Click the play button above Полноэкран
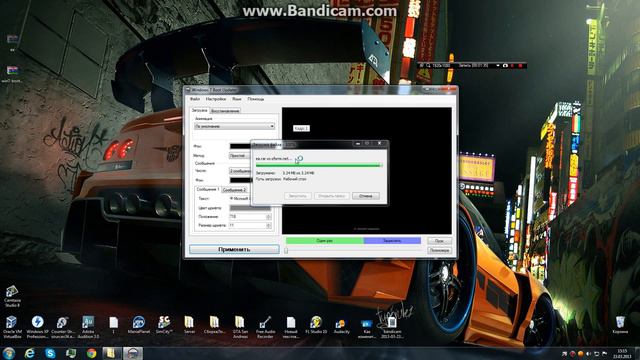This screenshot has height=360, width=640. [440, 241]
